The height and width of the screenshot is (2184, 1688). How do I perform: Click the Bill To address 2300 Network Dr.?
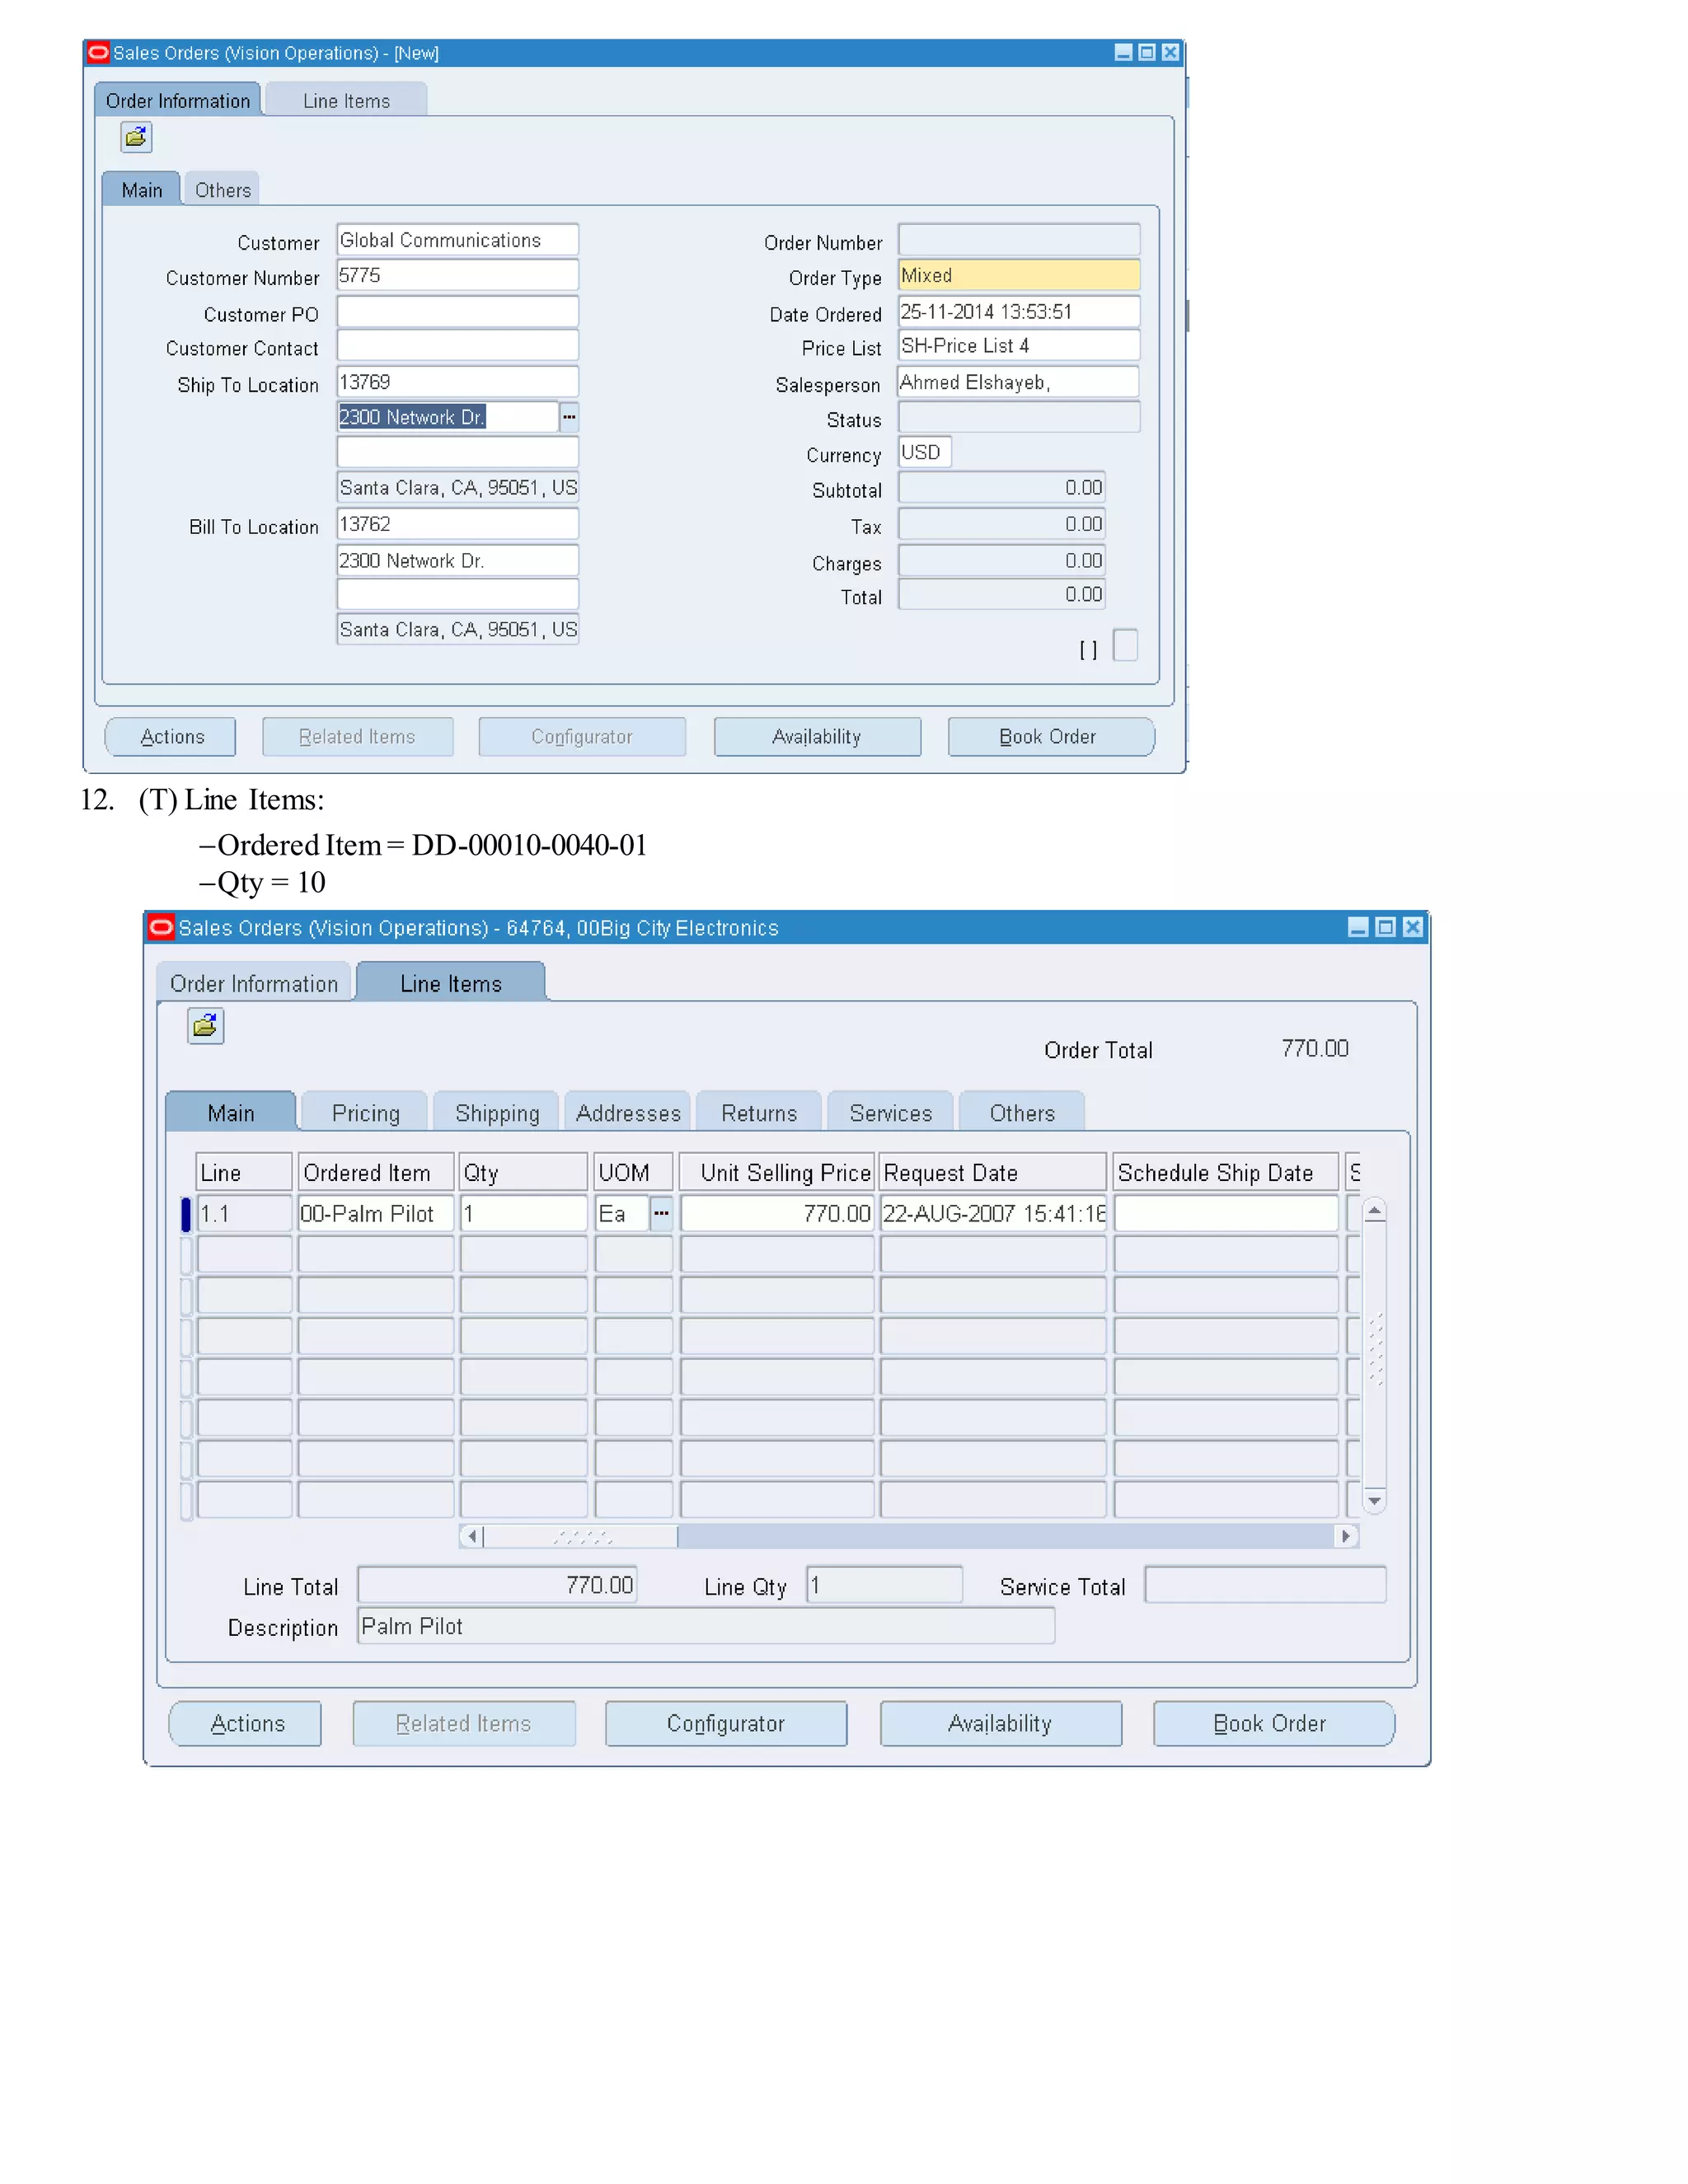tap(458, 560)
